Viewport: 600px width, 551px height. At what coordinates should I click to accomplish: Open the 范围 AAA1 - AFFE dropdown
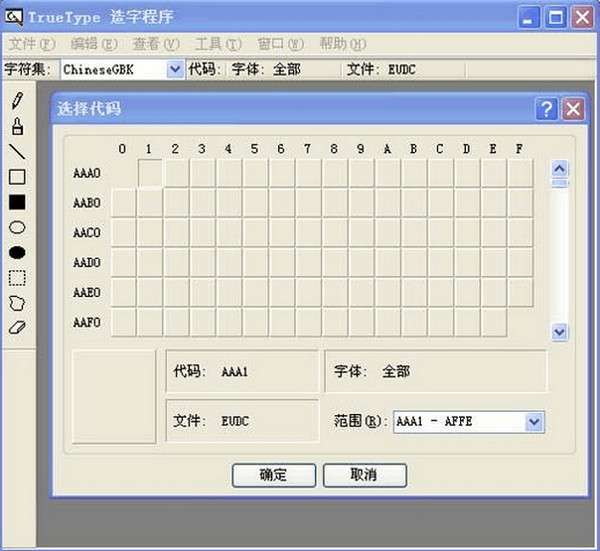[534, 422]
